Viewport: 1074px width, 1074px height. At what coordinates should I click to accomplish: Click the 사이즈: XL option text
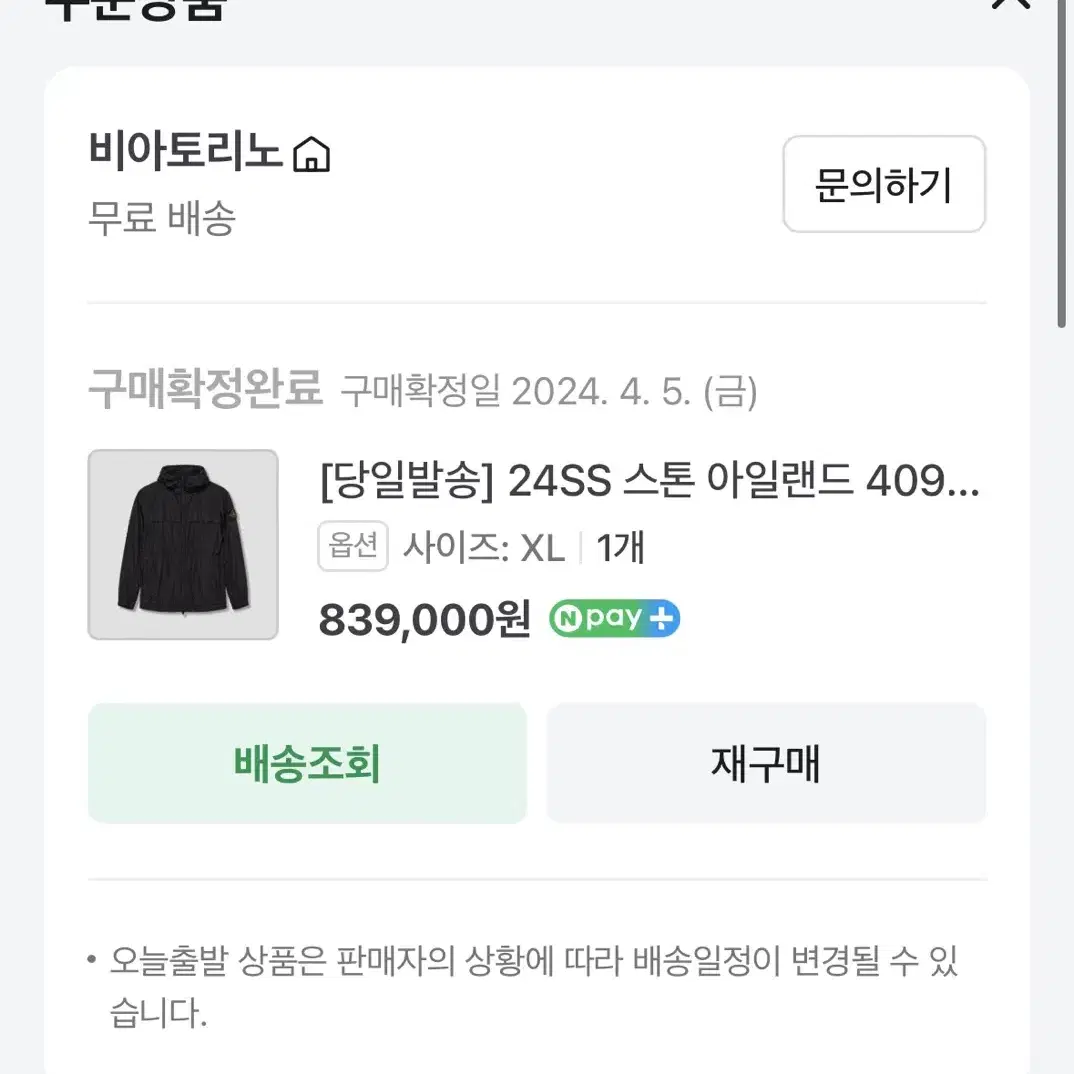coord(484,548)
